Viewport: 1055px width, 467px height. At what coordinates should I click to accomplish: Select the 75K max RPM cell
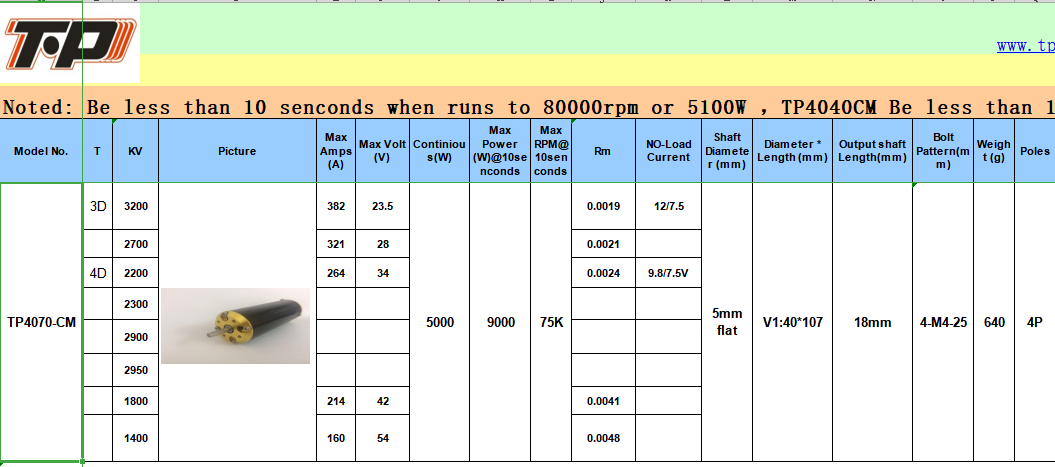pyautogui.click(x=551, y=322)
